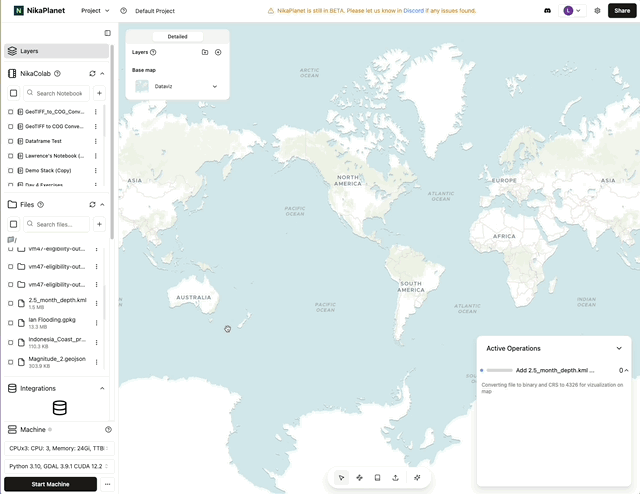Open options menu for 2.5_month_depth.kml file
The height and width of the screenshot is (494, 640).
pyautogui.click(x=96, y=303)
